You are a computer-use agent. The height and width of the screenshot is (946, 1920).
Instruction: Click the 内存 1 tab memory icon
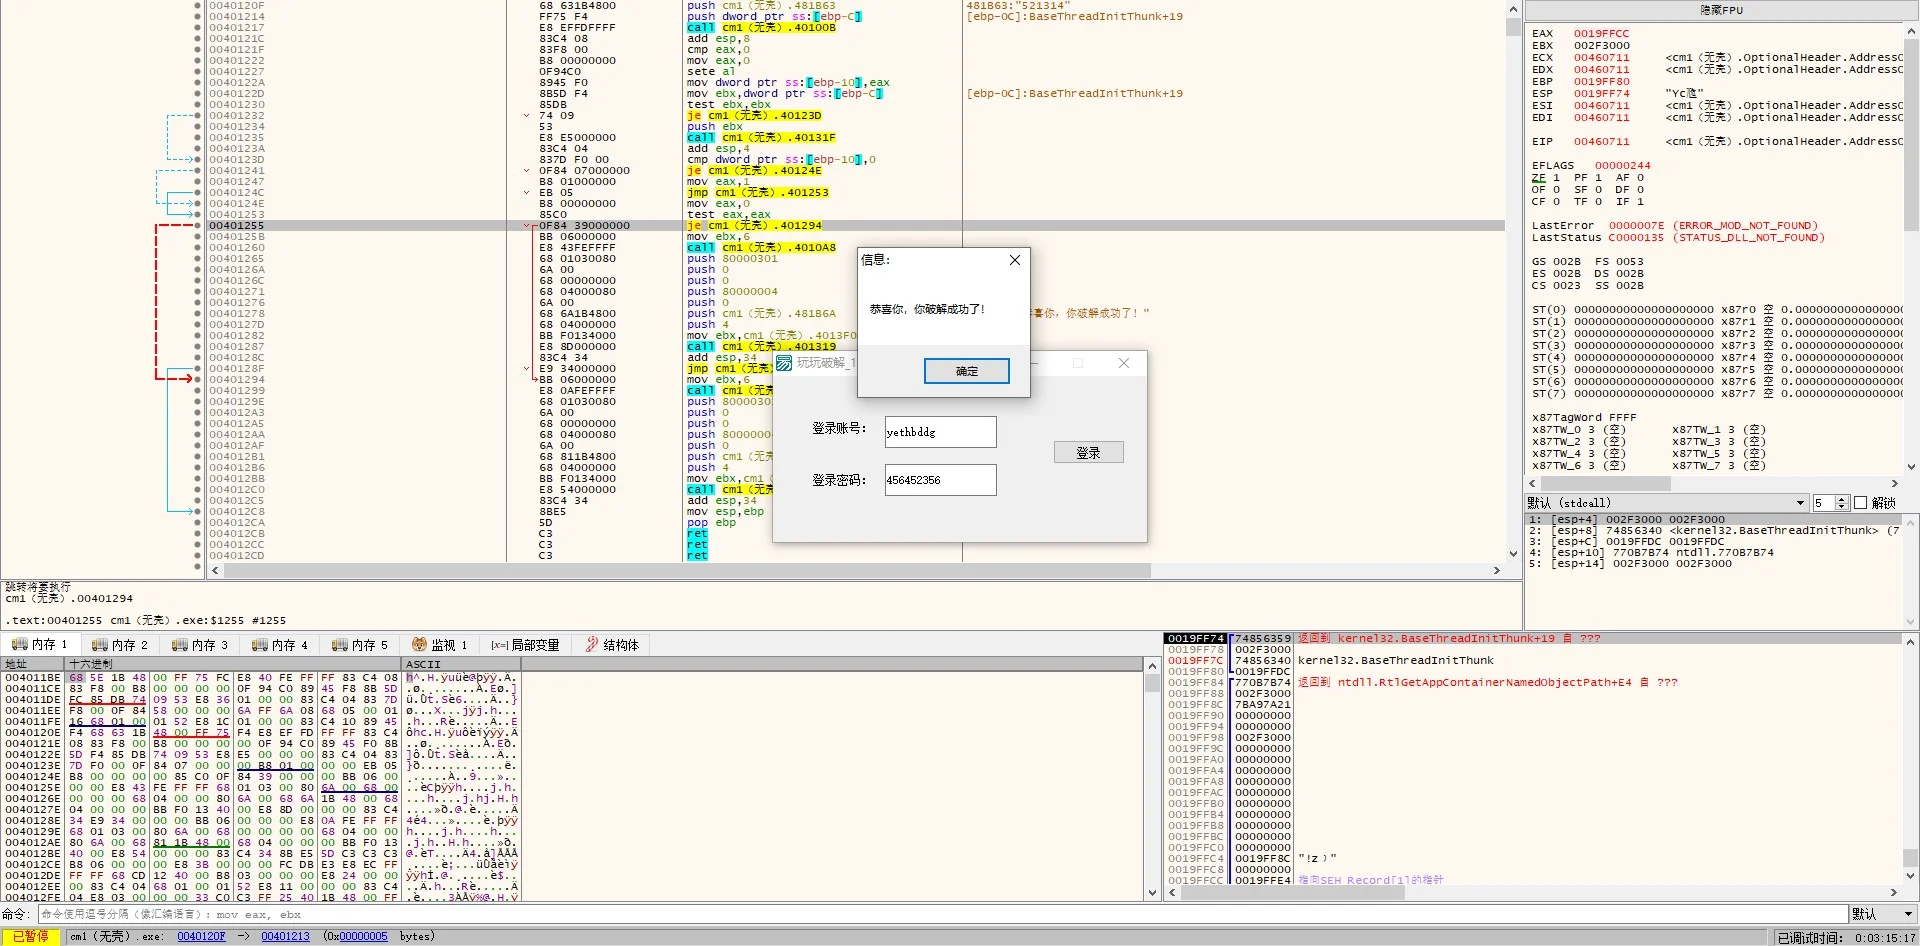[x=19, y=645]
